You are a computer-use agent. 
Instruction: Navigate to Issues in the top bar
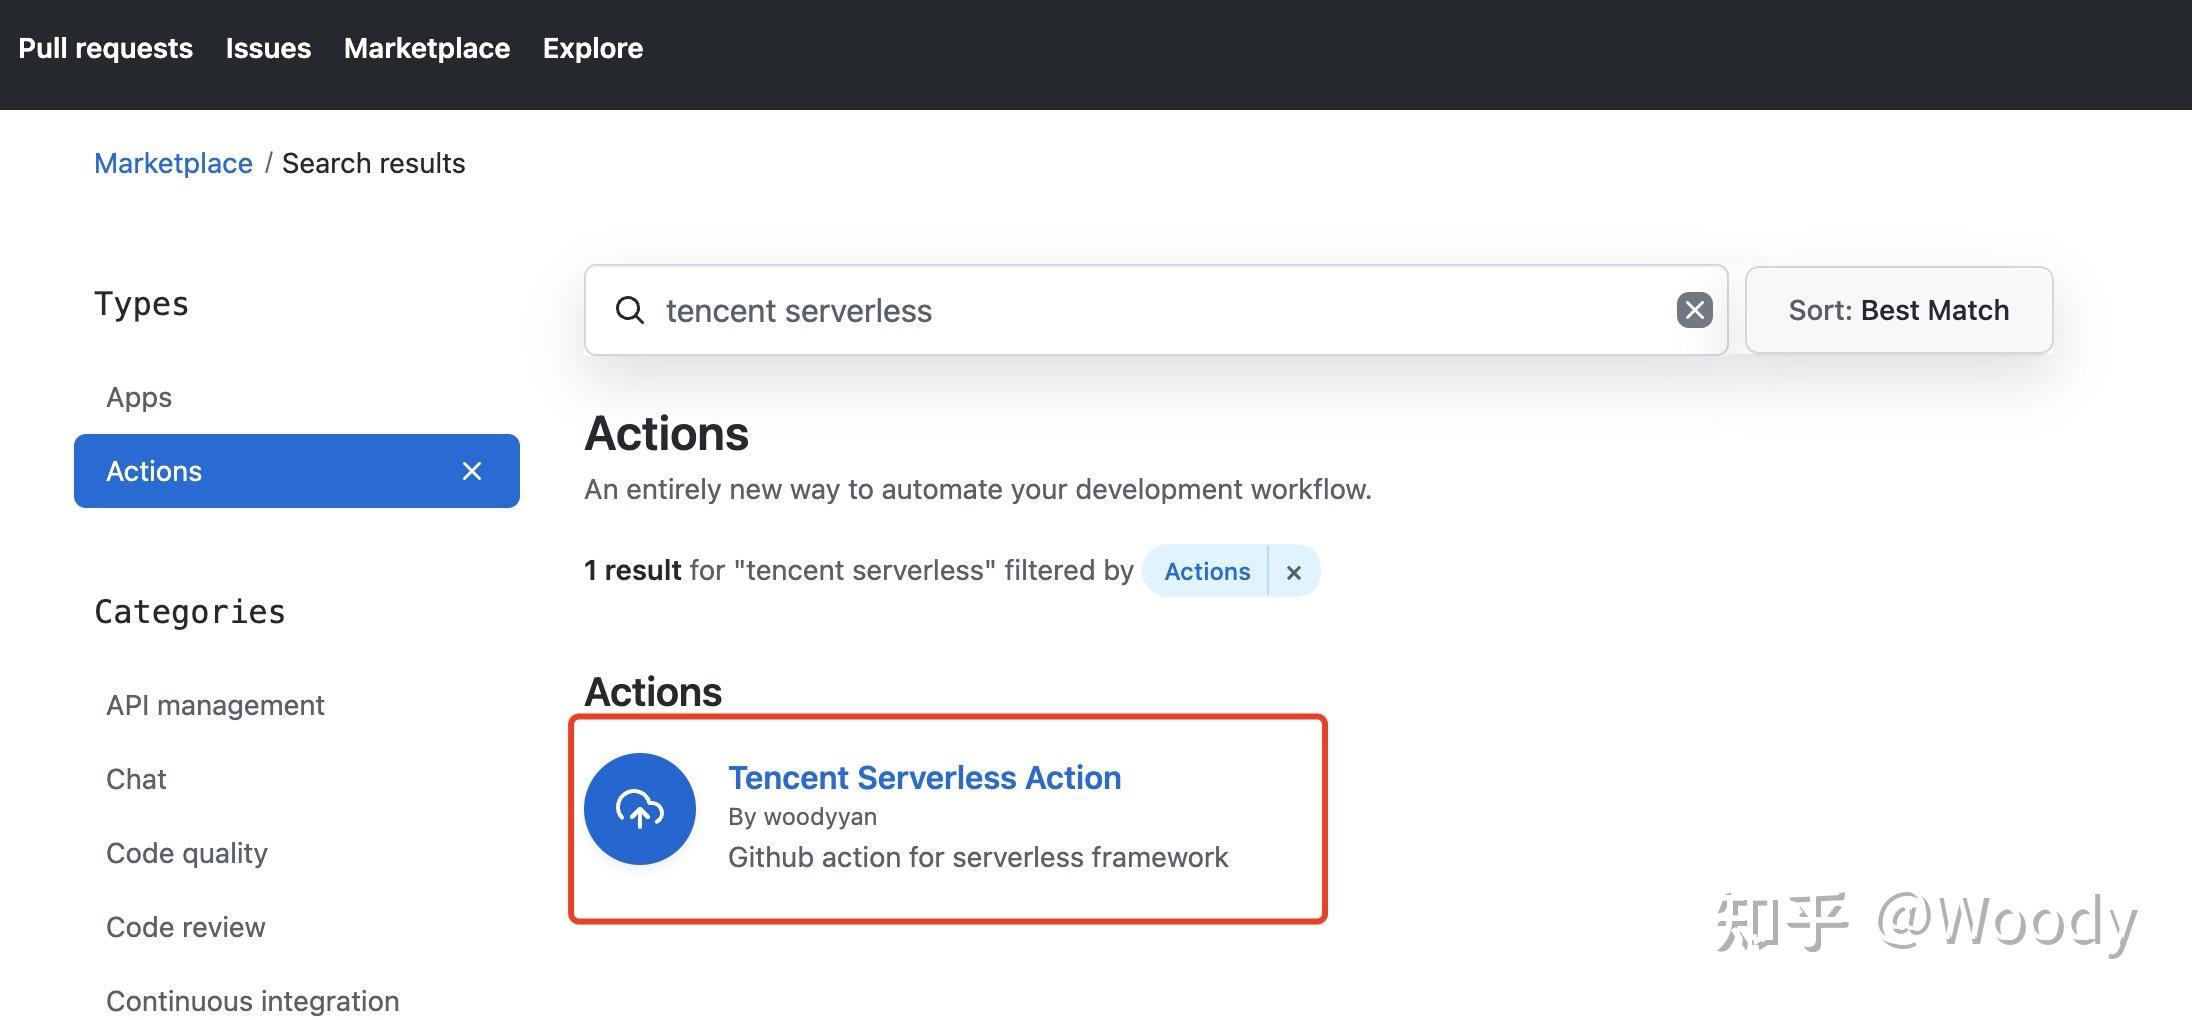coord(267,48)
